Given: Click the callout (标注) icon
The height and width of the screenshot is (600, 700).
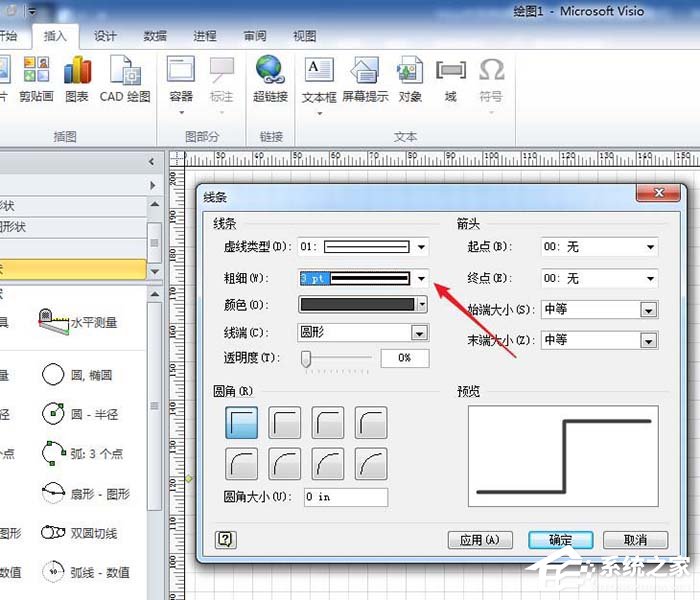Looking at the screenshot, I should [x=222, y=69].
